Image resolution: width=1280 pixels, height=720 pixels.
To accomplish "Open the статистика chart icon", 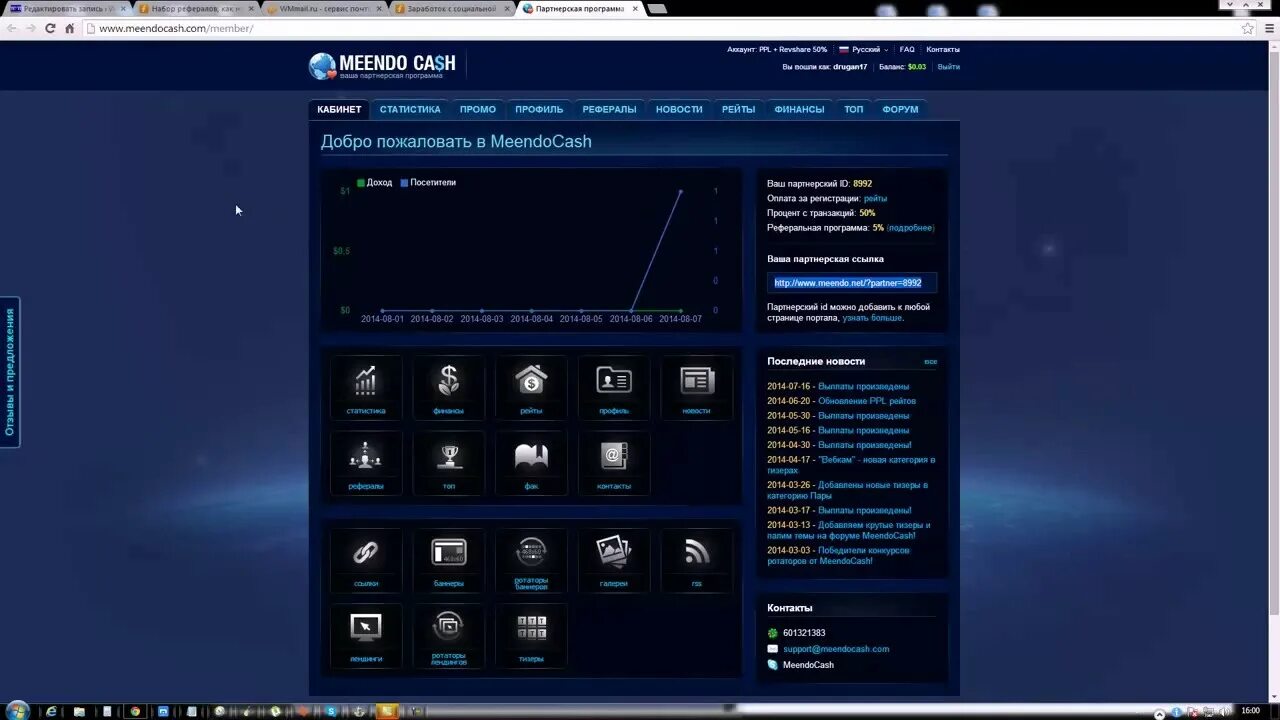I will click(366, 387).
